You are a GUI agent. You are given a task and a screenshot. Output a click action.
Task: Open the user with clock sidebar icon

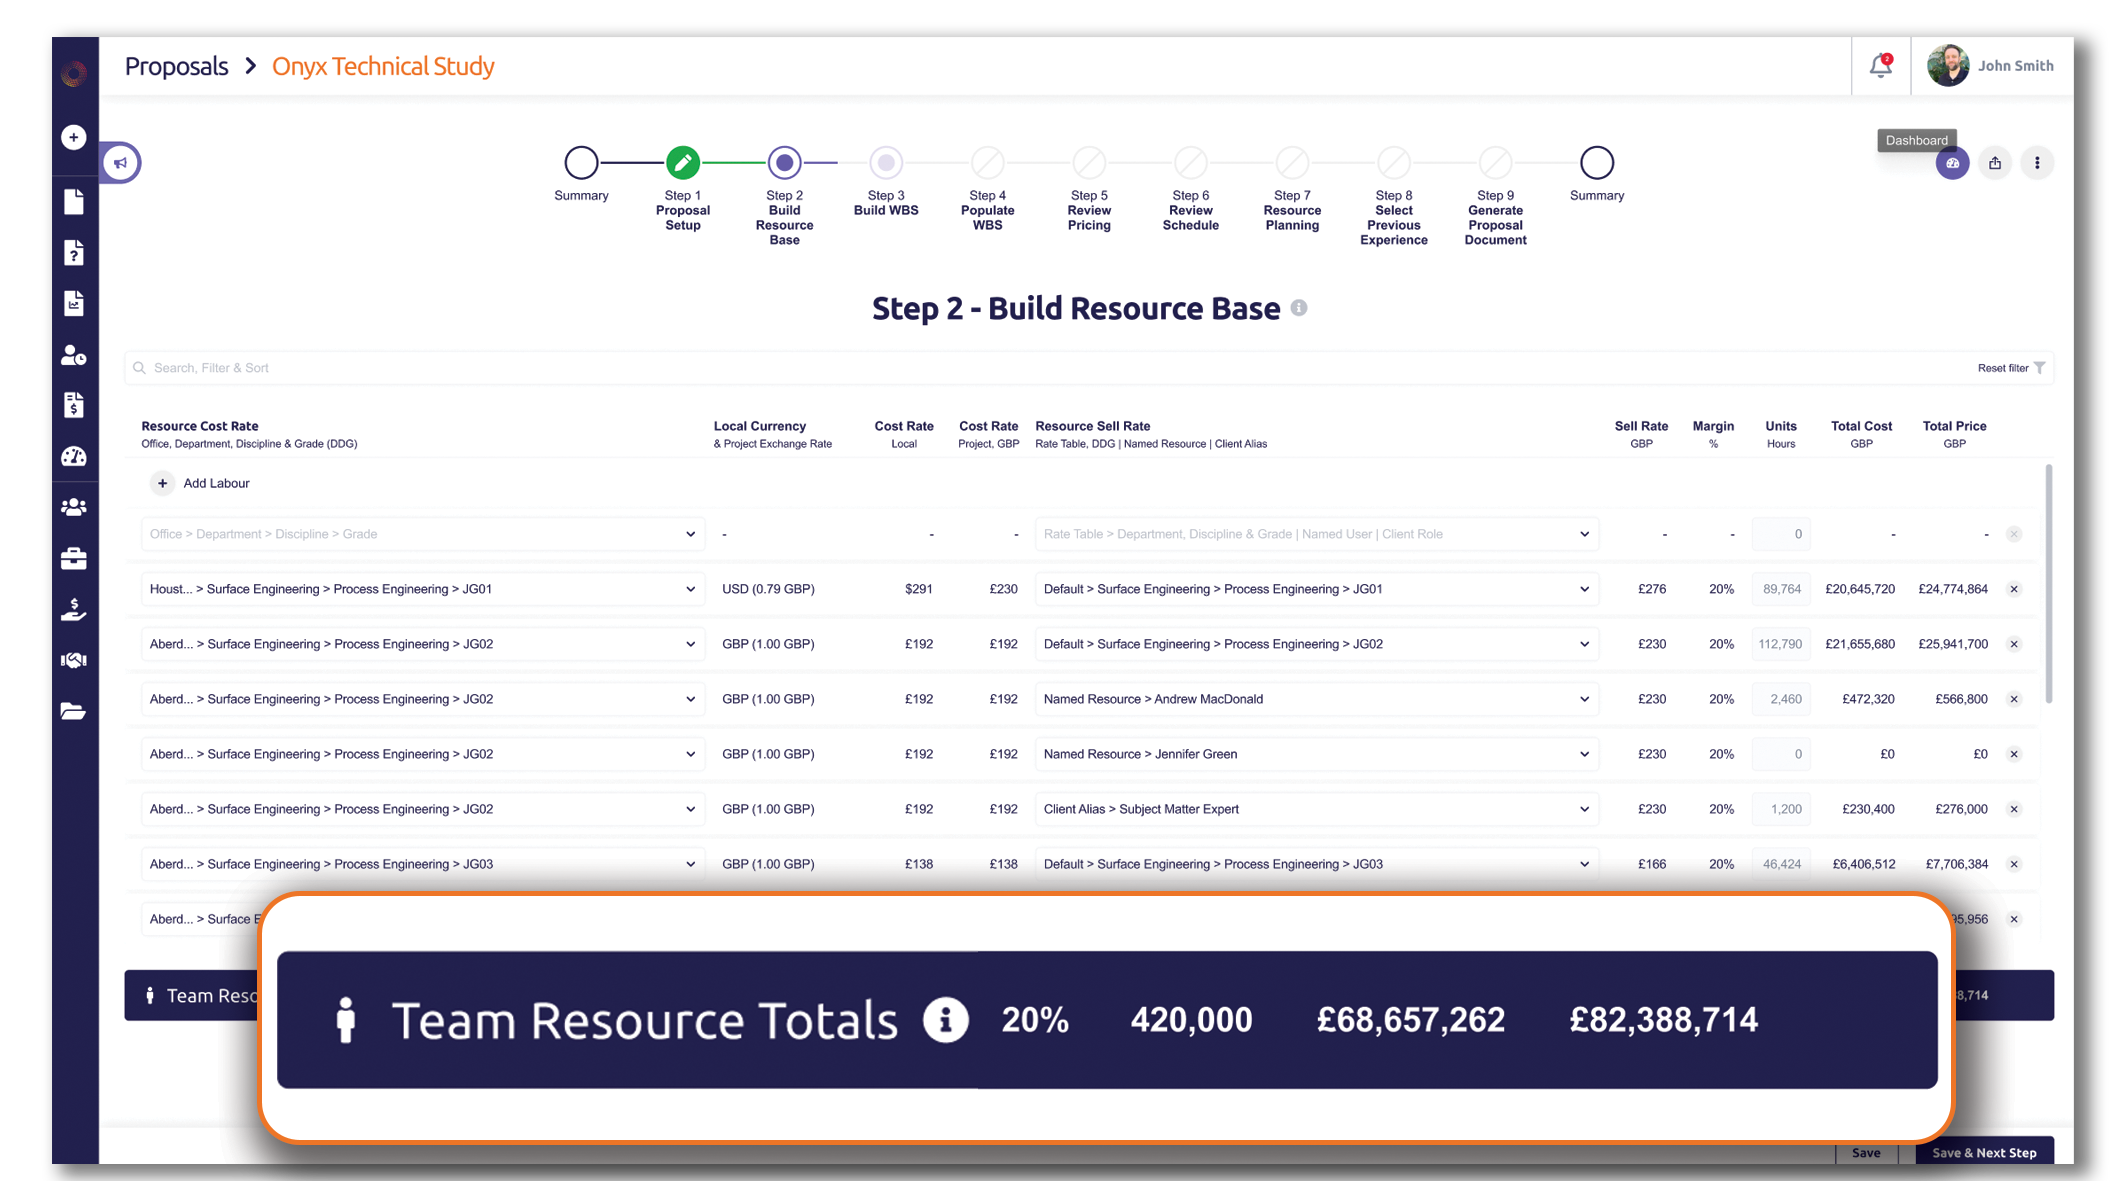click(74, 355)
